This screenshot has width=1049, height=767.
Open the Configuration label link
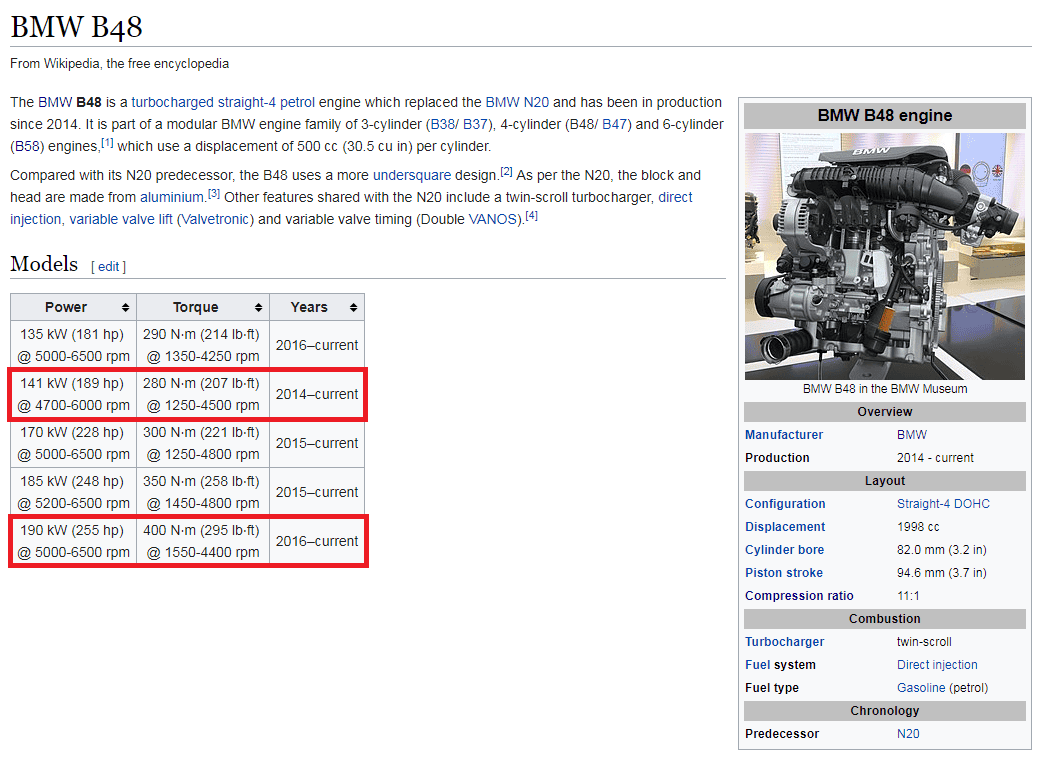[785, 504]
